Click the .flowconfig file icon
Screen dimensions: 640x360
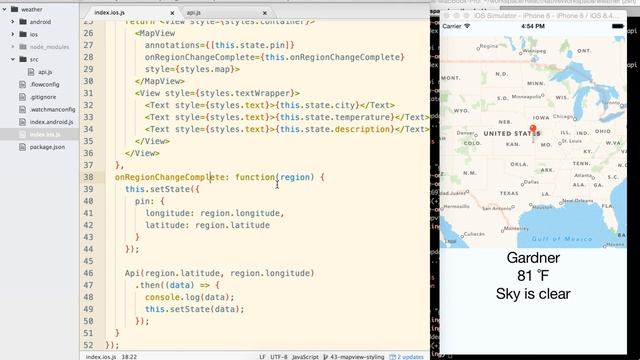coord(22,84)
